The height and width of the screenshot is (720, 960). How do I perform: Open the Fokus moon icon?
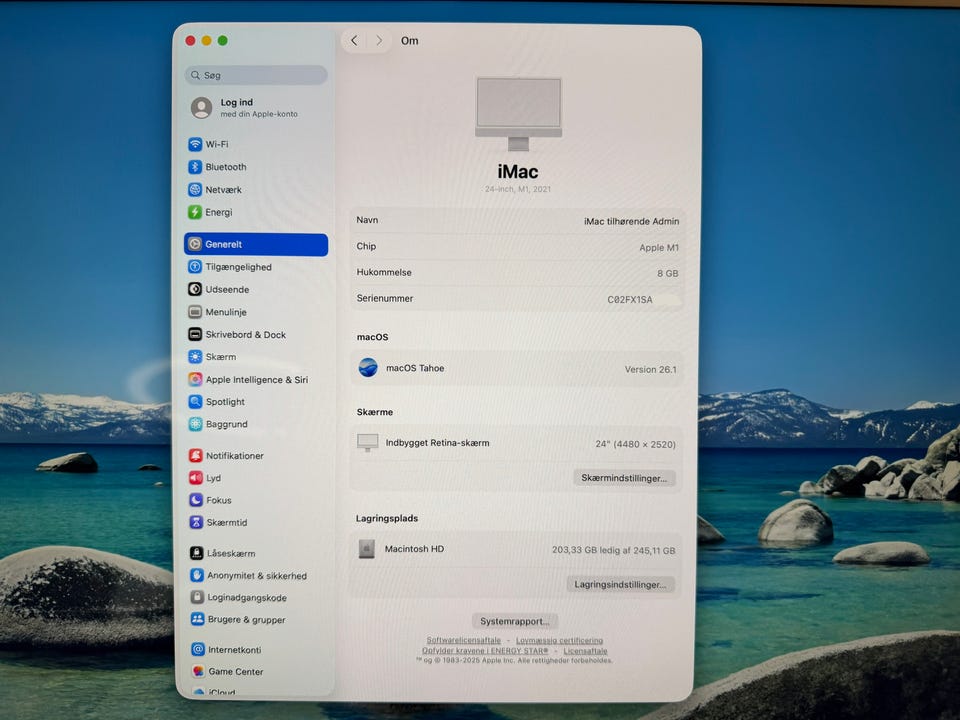click(196, 500)
